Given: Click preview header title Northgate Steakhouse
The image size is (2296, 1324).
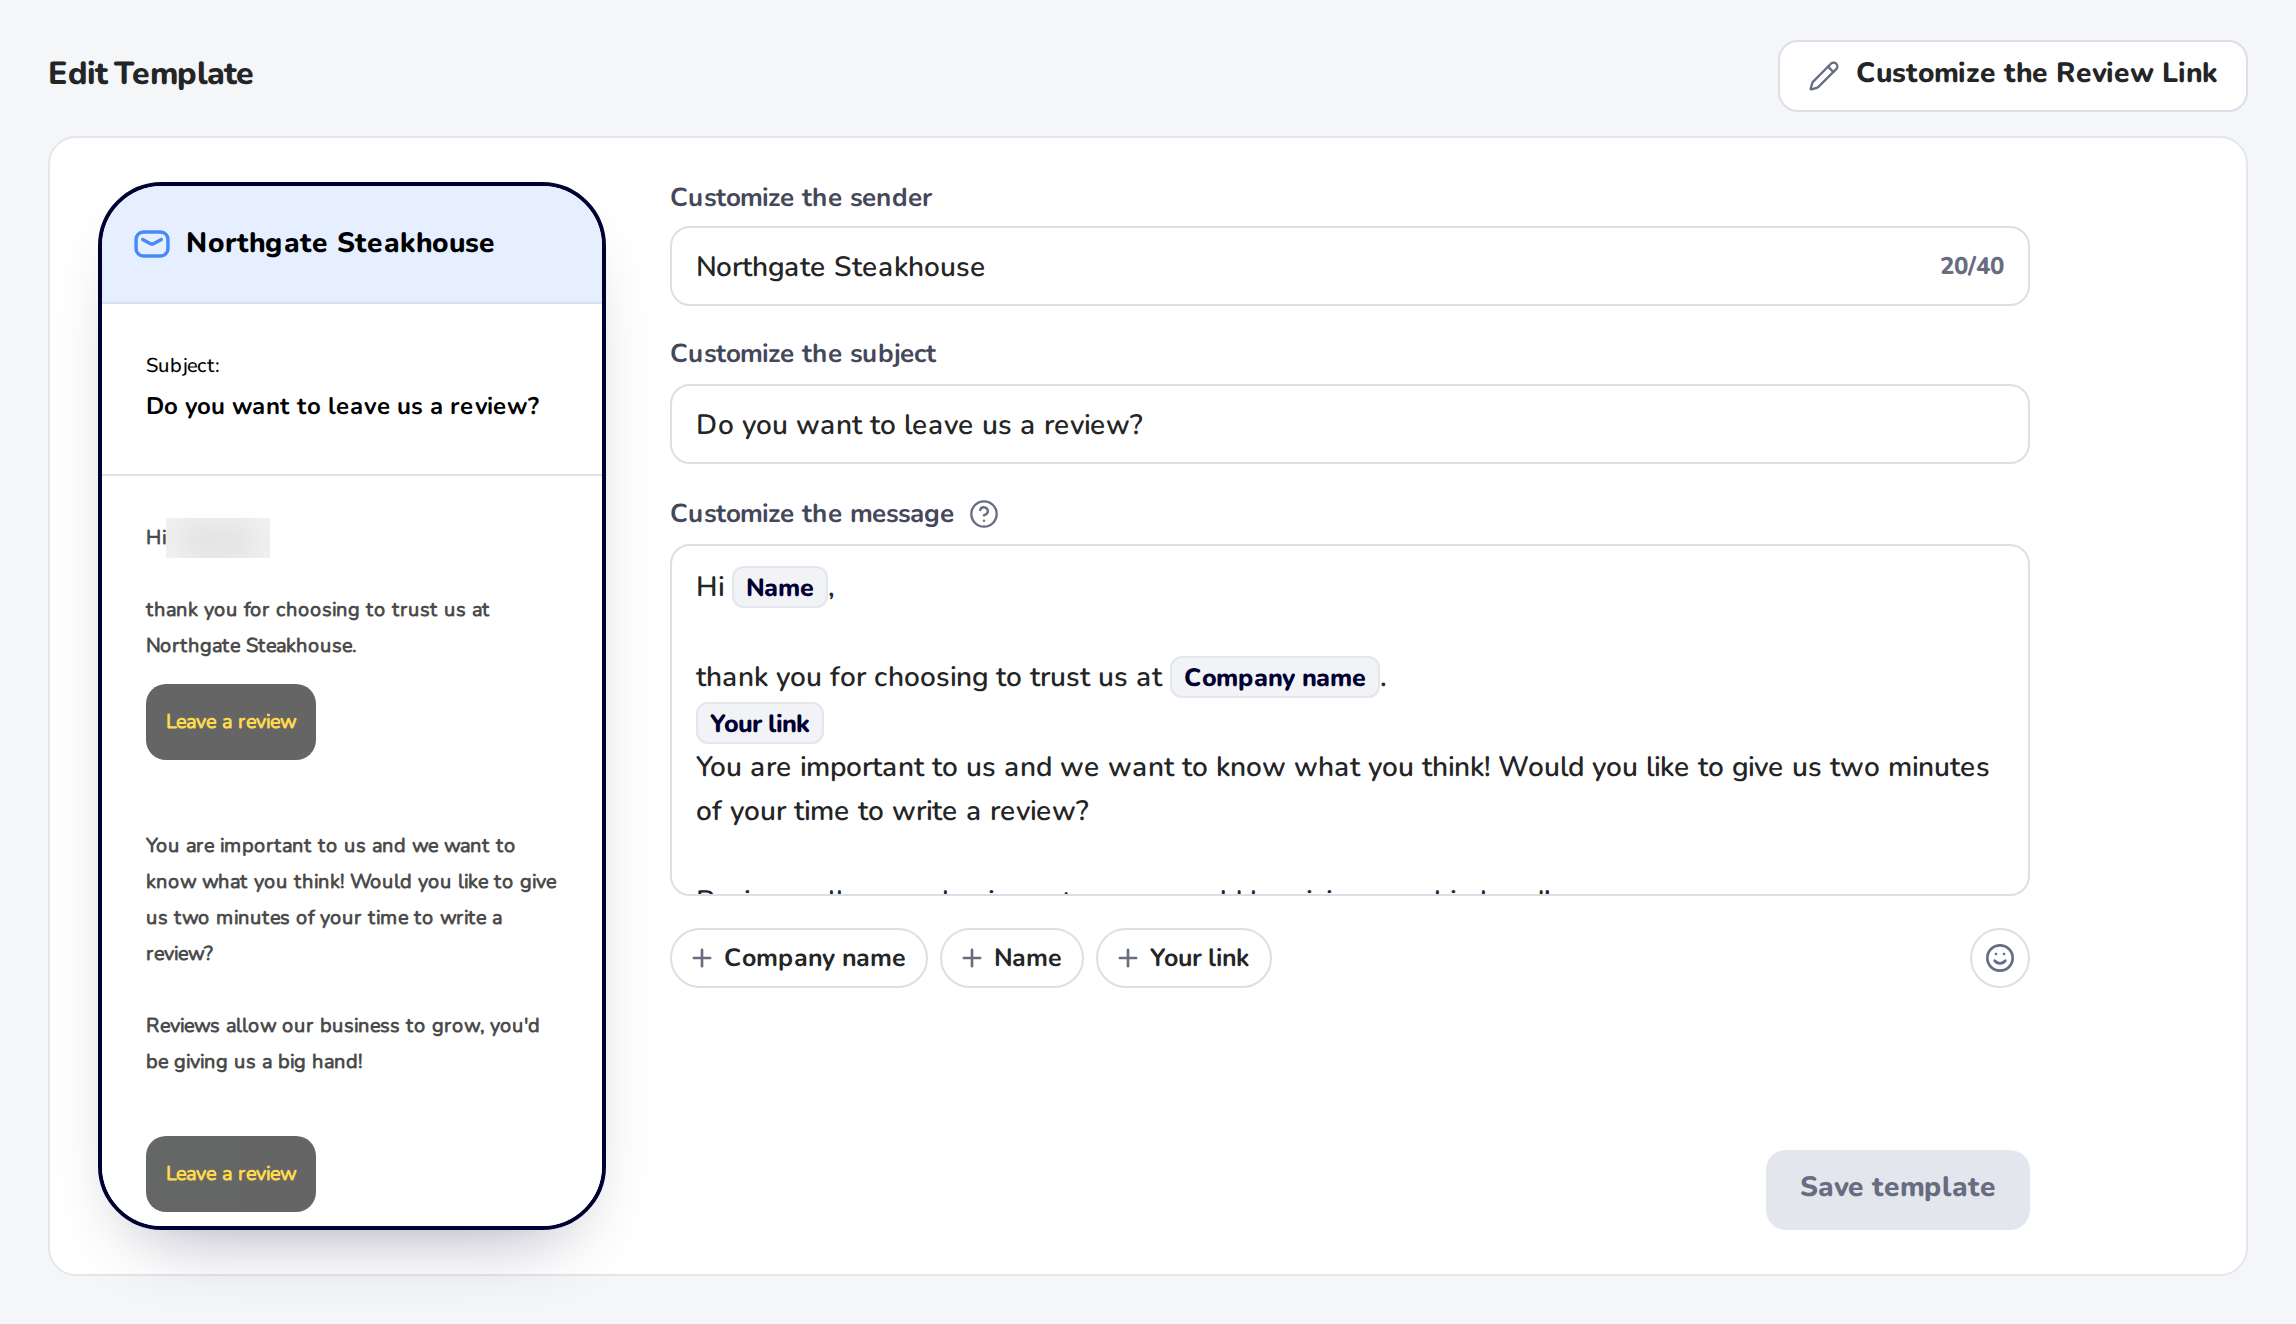Looking at the screenshot, I should click(340, 243).
